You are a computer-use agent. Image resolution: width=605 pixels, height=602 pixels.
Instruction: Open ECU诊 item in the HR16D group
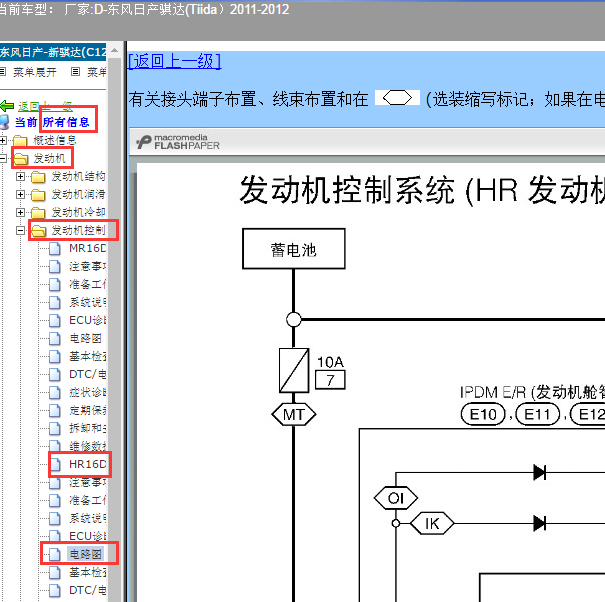[88, 536]
